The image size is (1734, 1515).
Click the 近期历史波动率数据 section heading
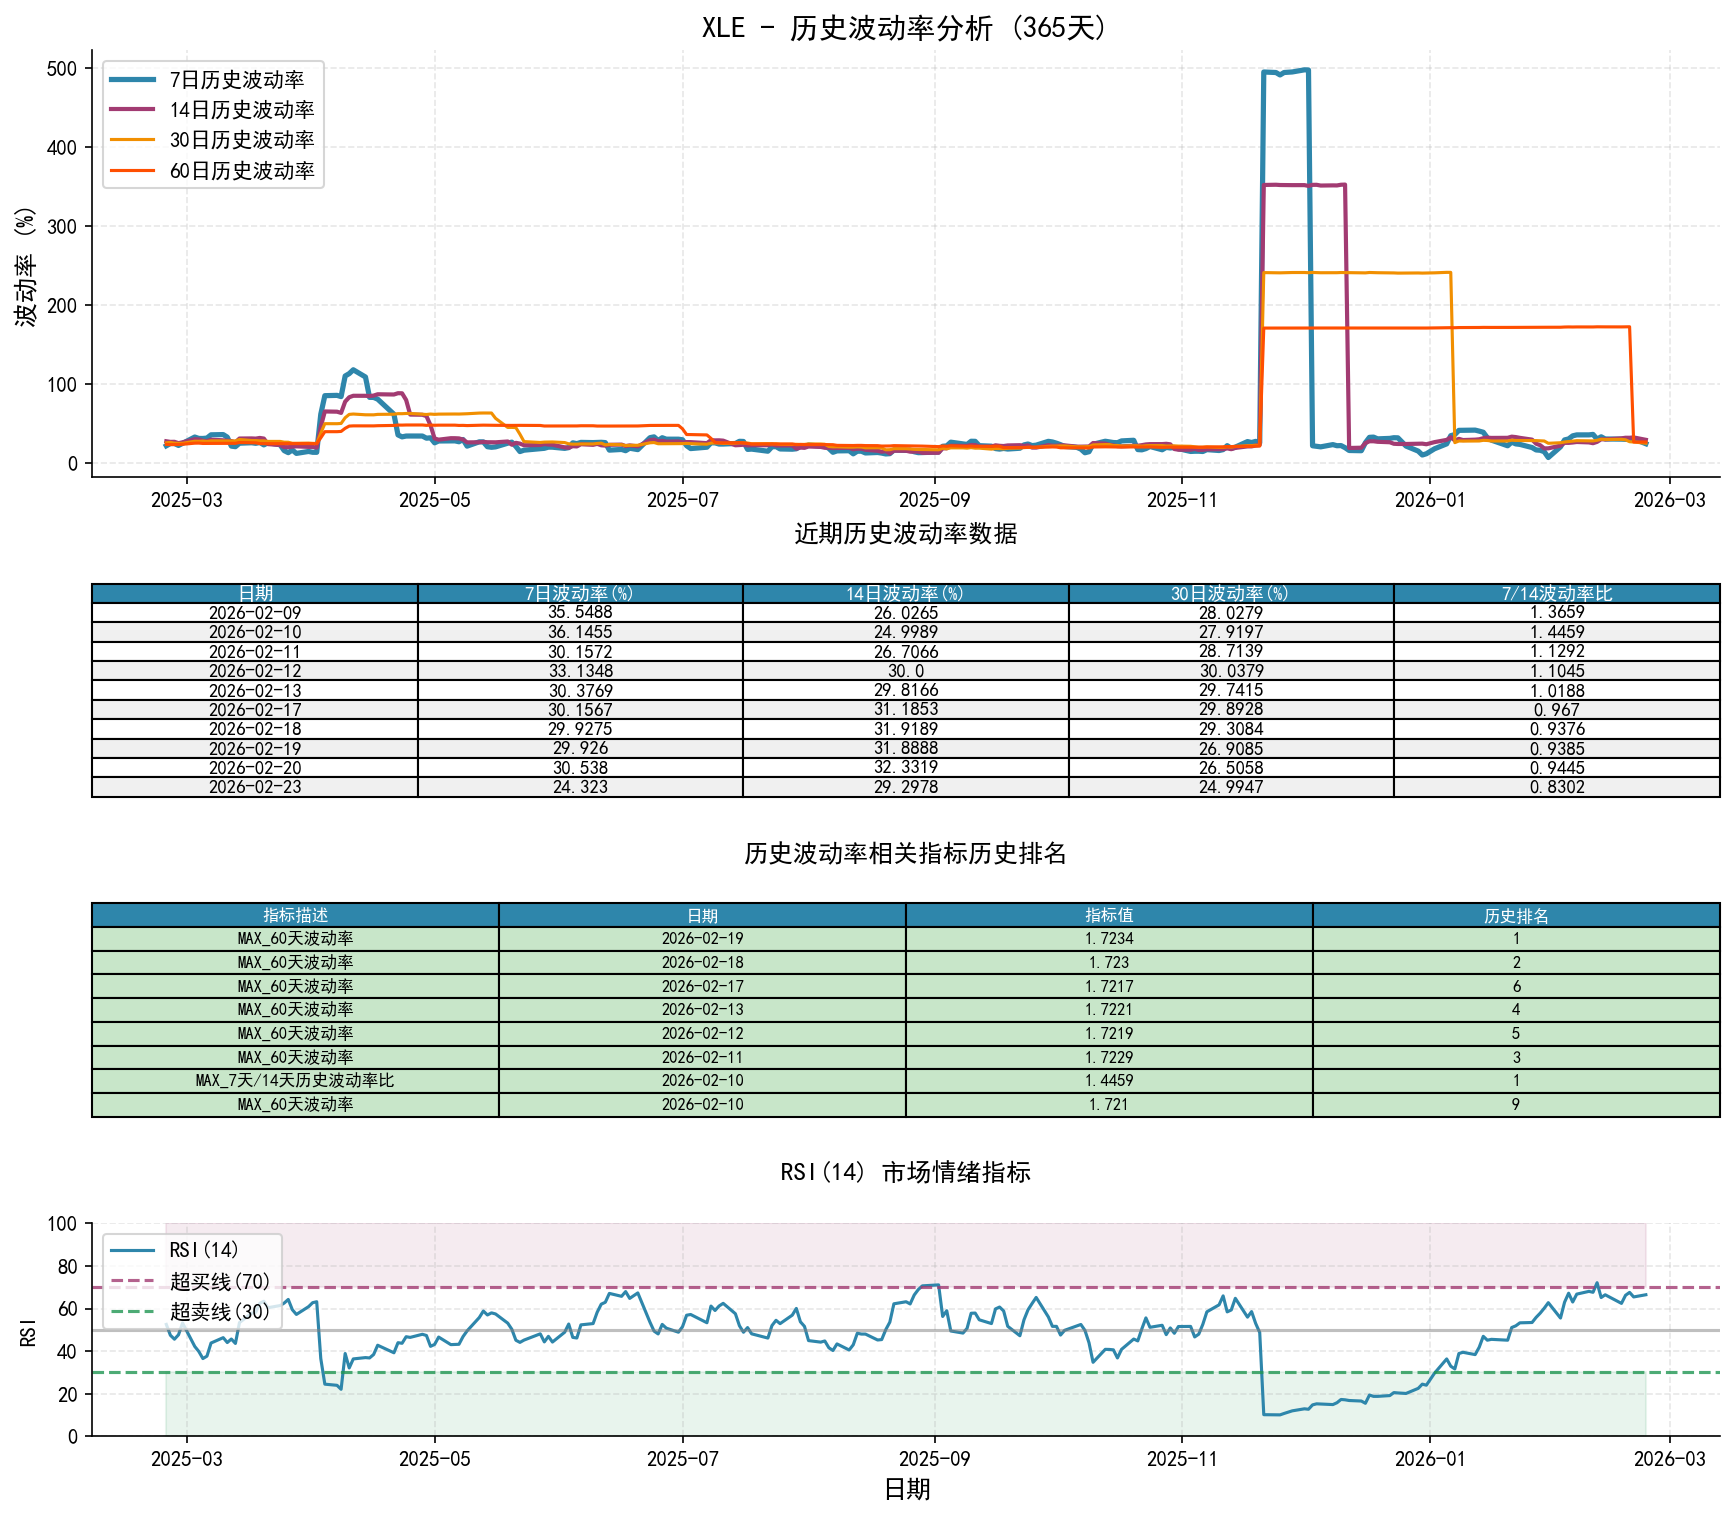[905, 534]
